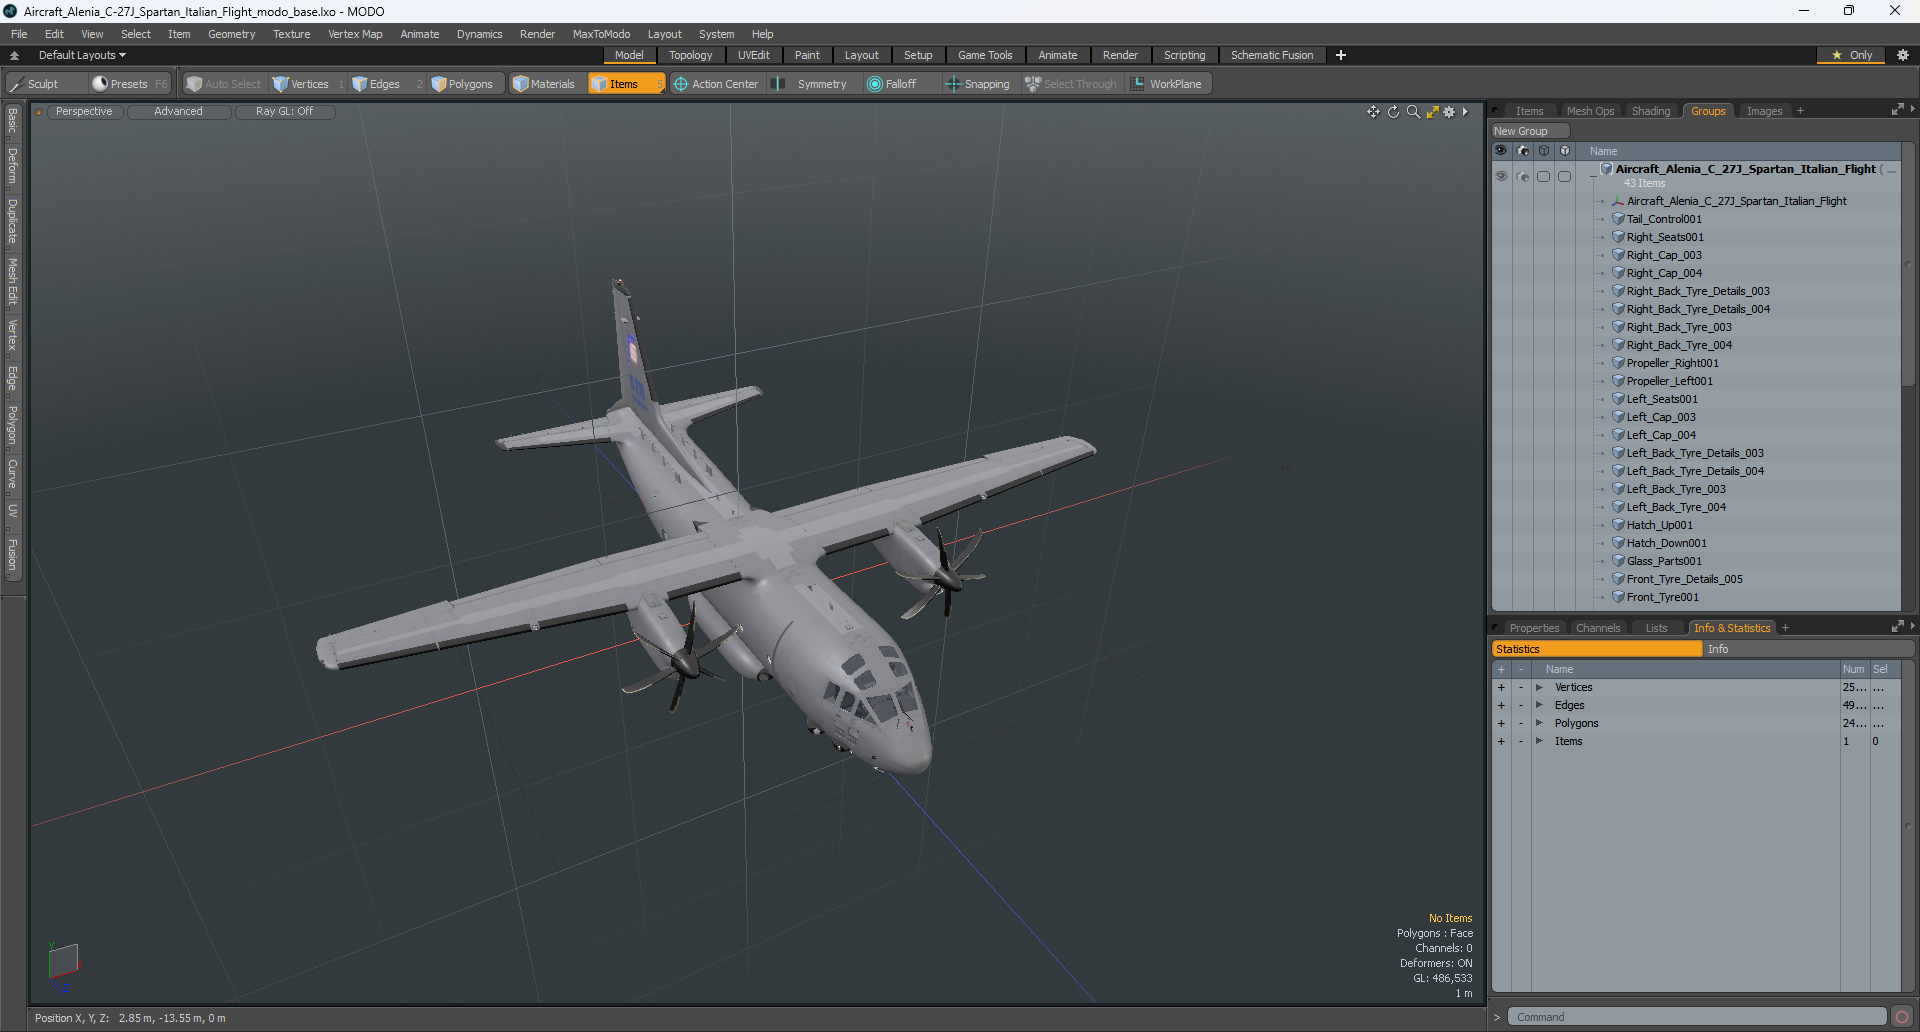Open the Default Layouts dropdown
The width and height of the screenshot is (1920, 1032).
[82, 55]
